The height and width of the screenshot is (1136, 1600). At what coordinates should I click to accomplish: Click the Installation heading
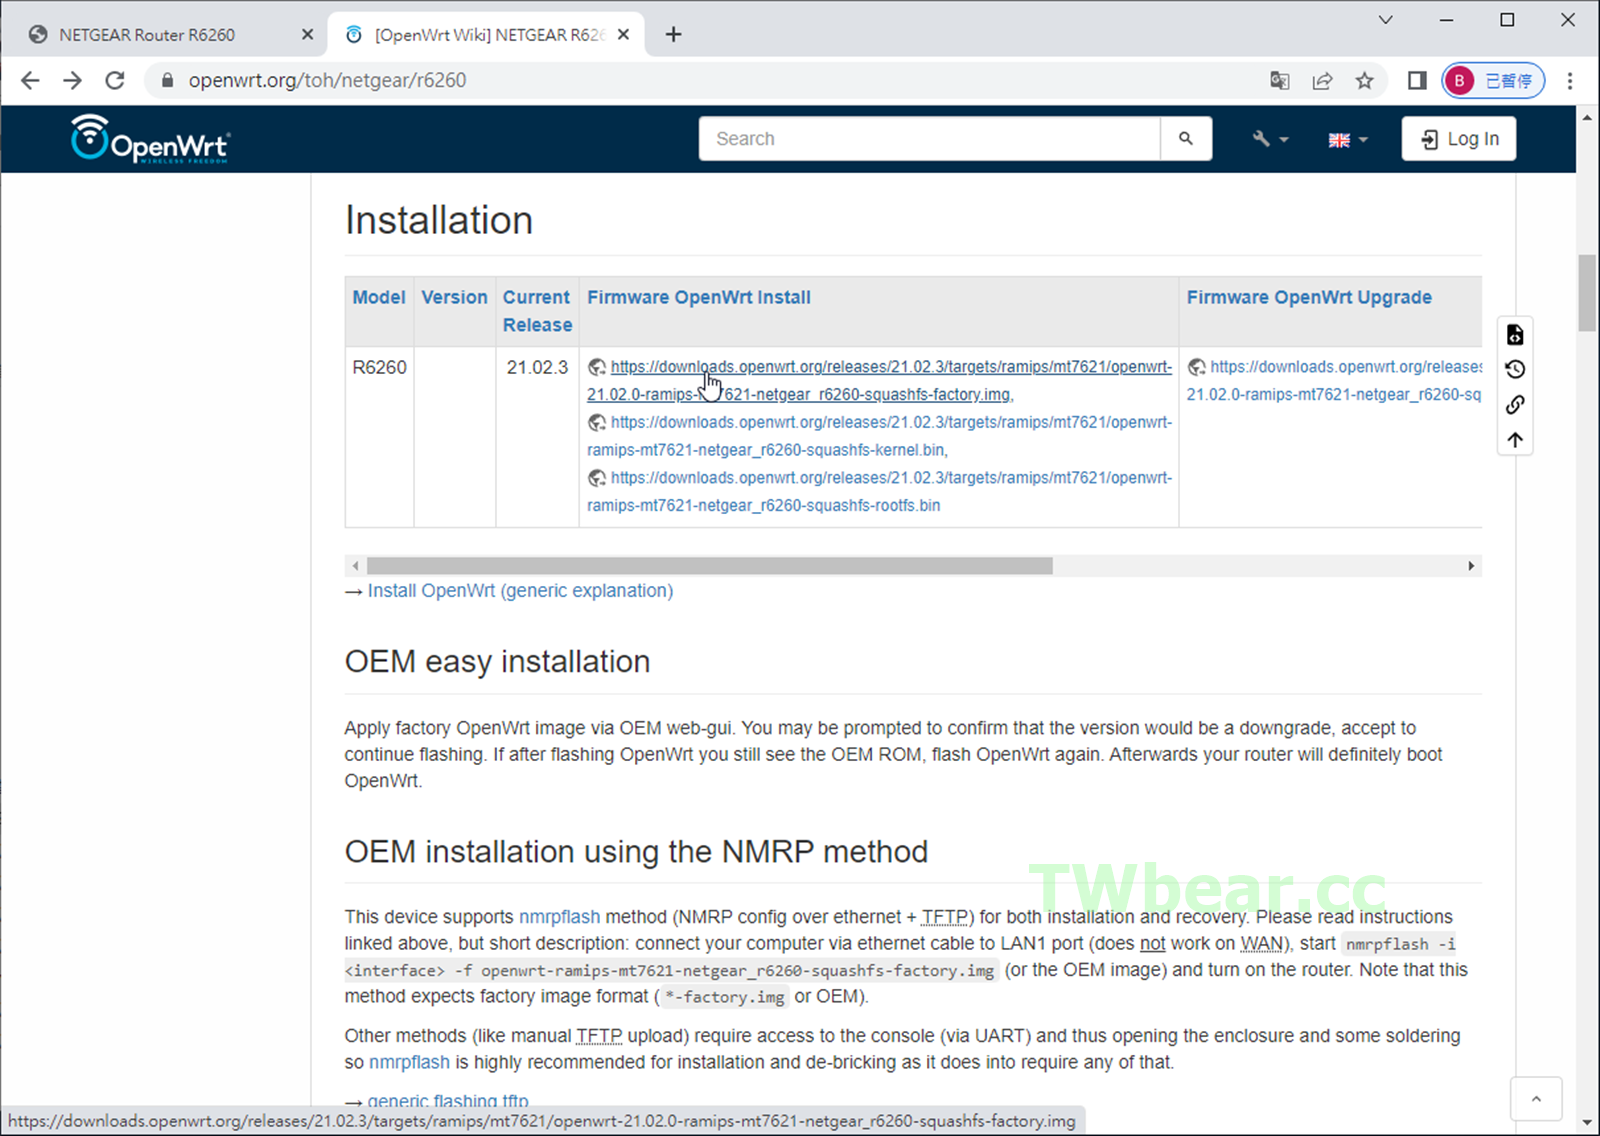(439, 220)
